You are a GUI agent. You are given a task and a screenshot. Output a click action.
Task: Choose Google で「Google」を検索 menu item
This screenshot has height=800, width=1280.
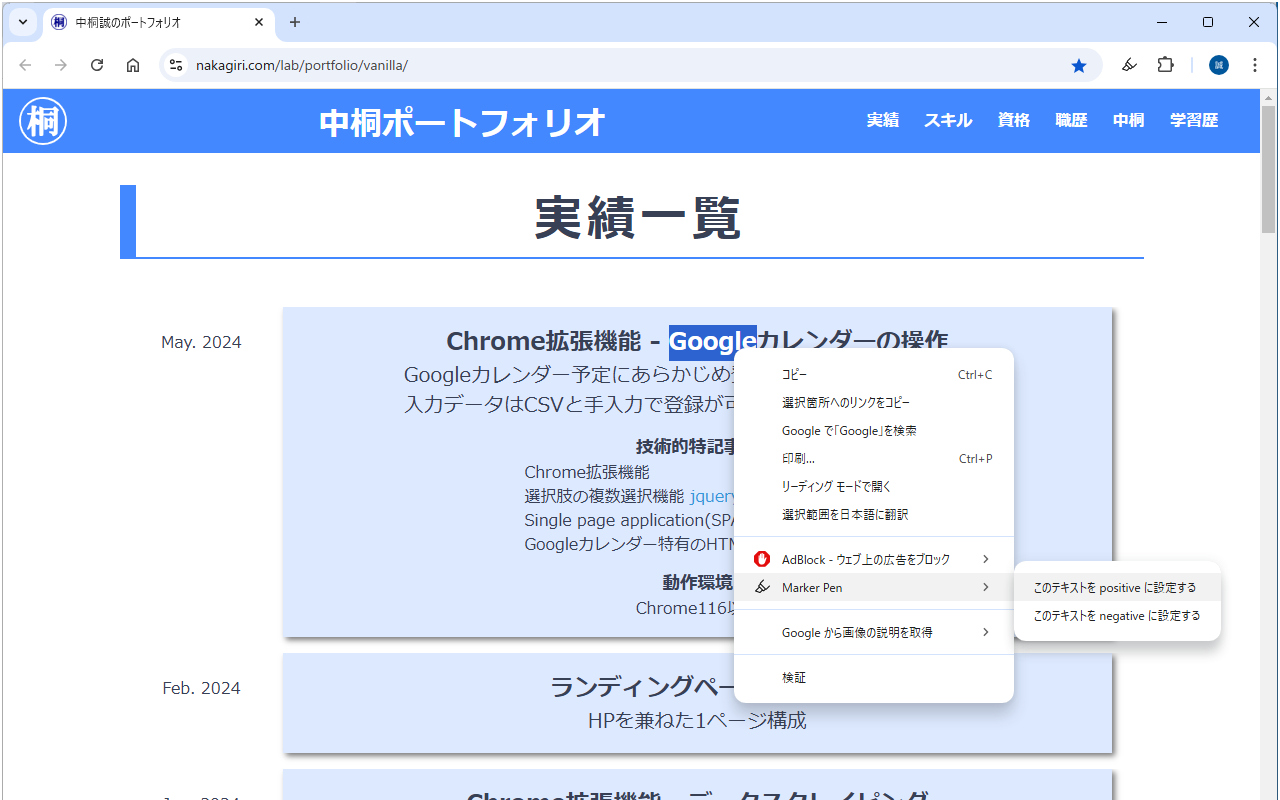(874, 431)
